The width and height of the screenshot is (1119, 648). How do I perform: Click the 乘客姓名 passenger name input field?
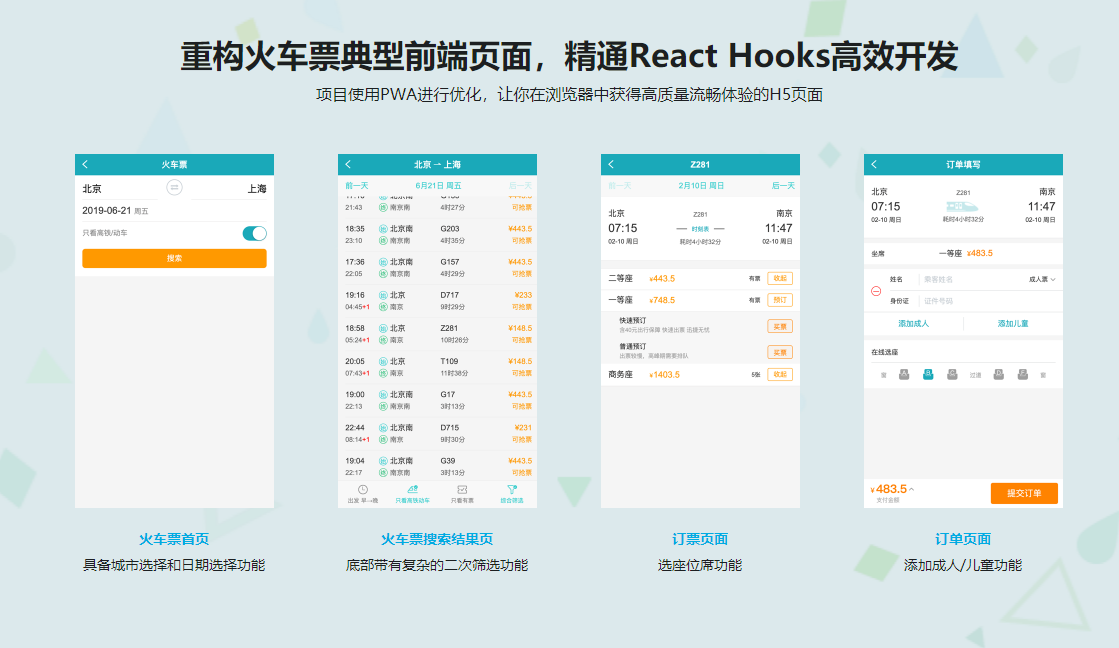938,279
